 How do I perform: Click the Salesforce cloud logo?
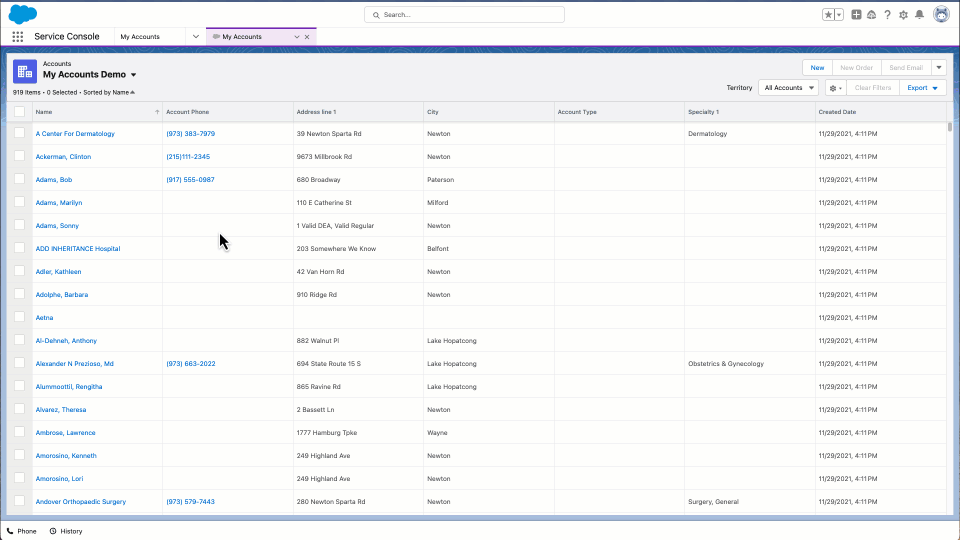22,14
